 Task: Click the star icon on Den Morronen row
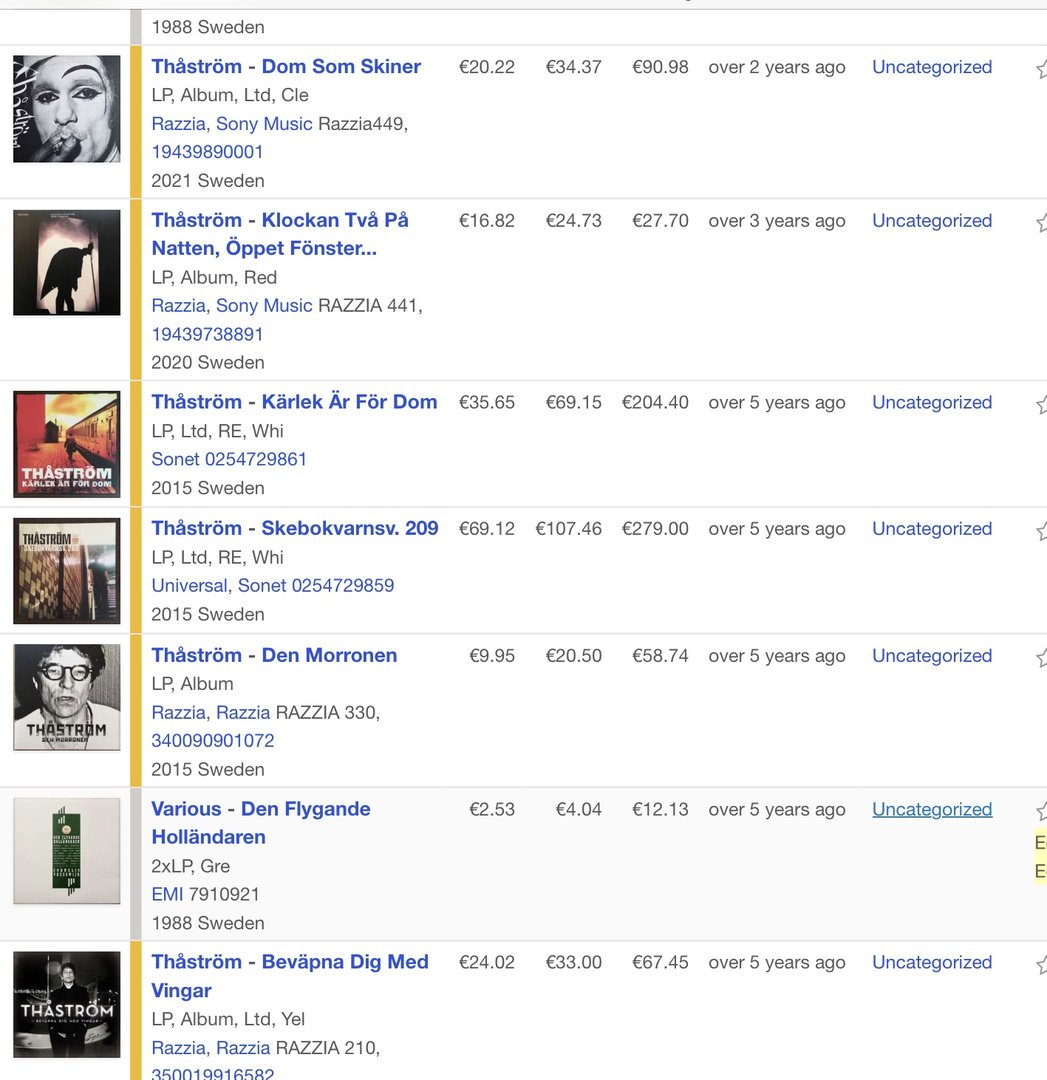(1041, 656)
